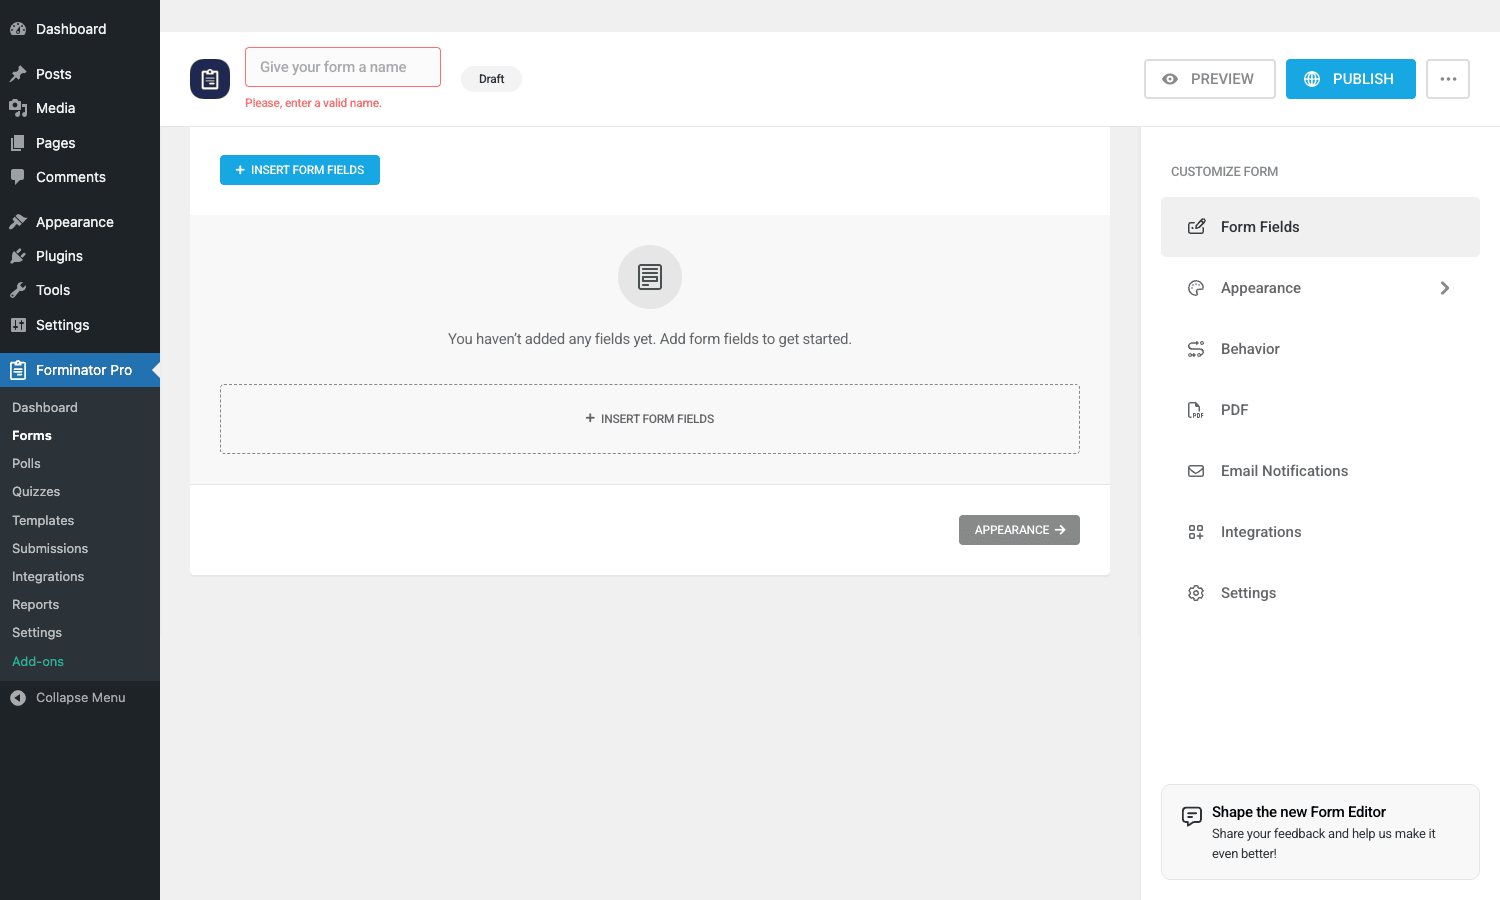Click the dashed Insert Form Fields area
The width and height of the screenshot is (1500, 900).
click(x=650, y=419)
